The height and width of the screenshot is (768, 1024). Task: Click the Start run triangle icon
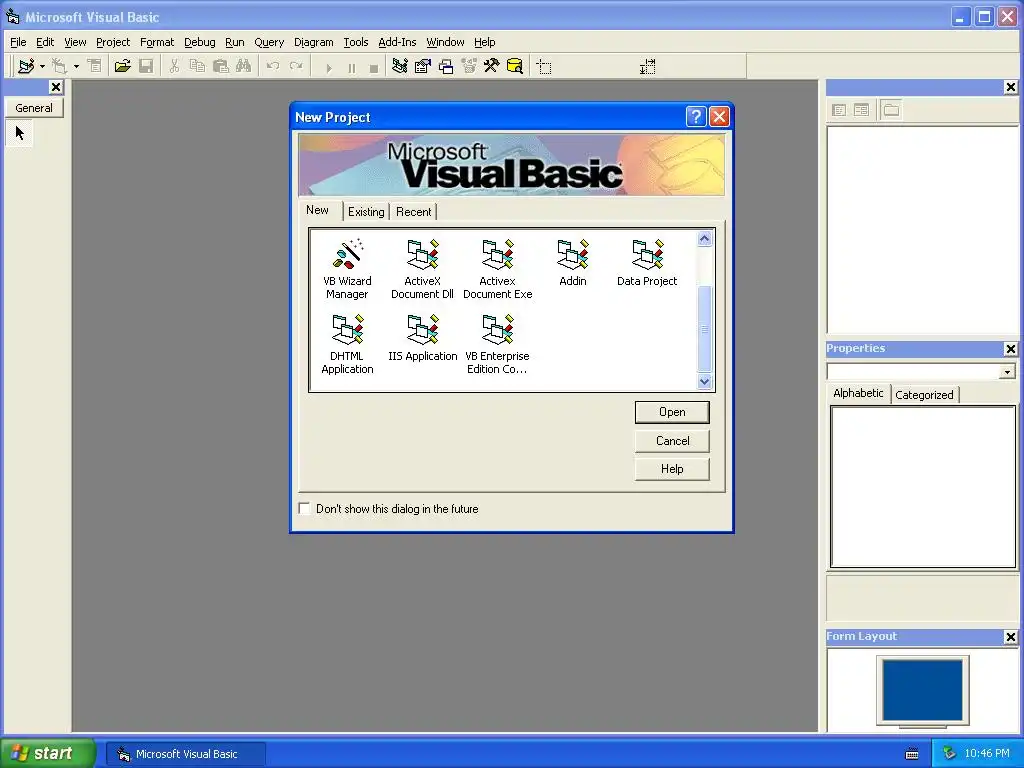(328, 67)
